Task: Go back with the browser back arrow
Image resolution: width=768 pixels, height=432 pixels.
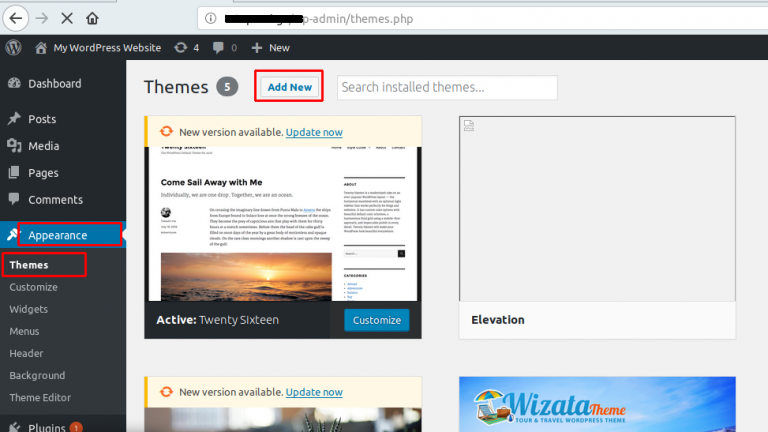Action: pos(16,19)
